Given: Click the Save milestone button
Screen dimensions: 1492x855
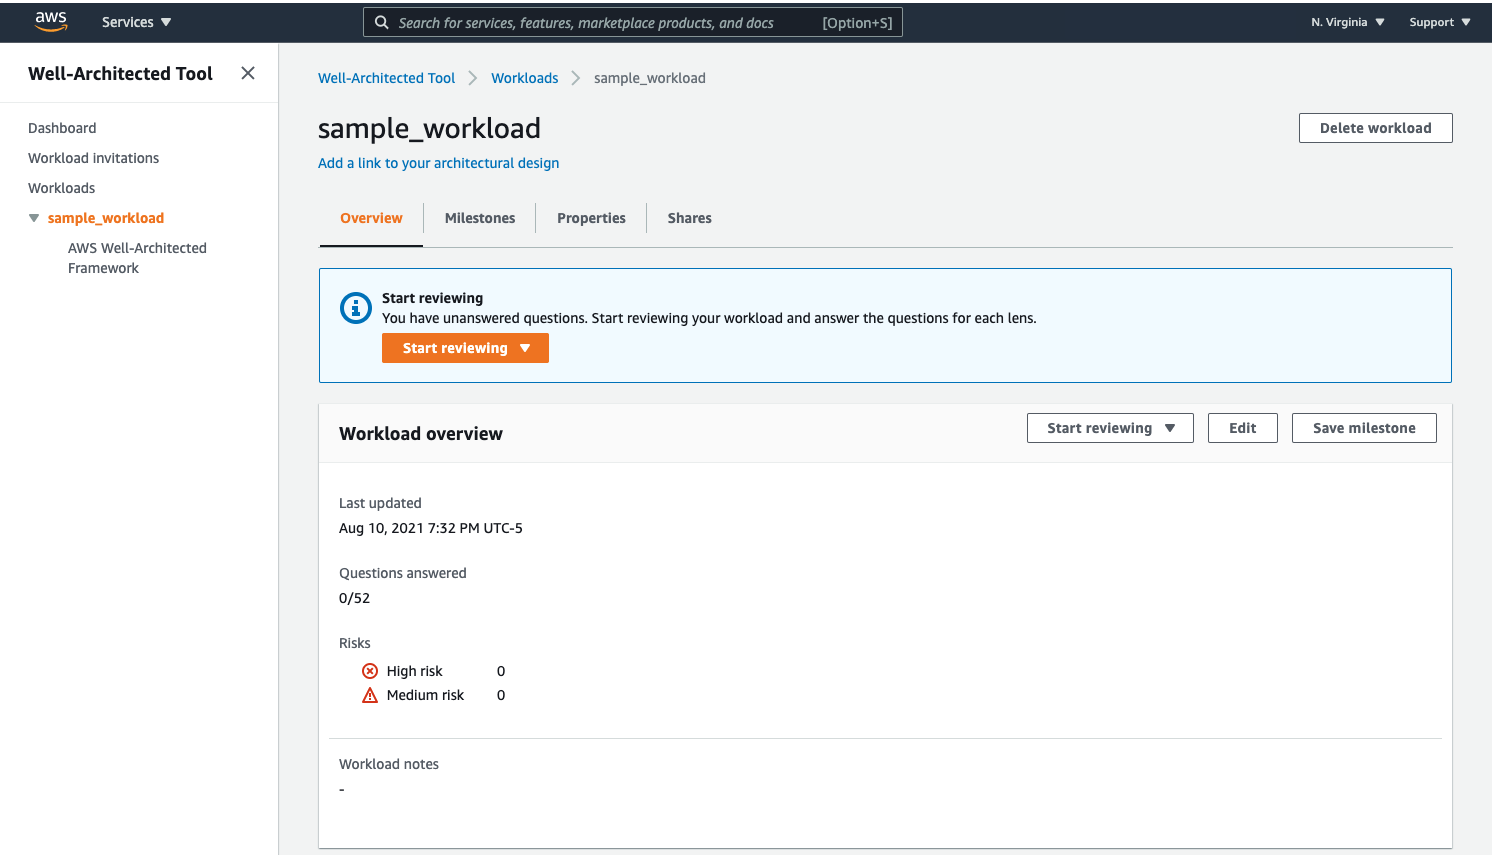Looking at the screenshot, I should [x=1364, y=428].
